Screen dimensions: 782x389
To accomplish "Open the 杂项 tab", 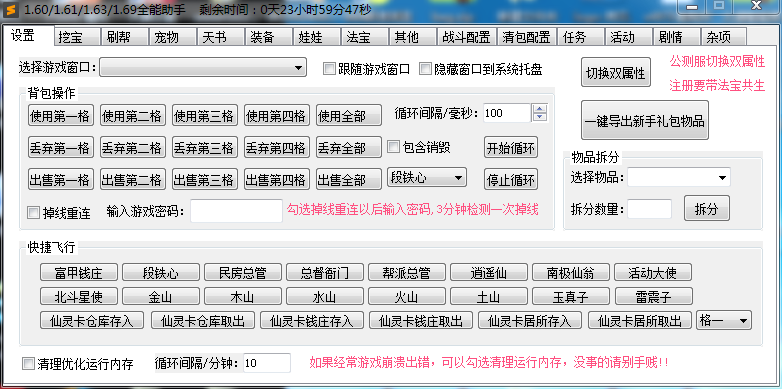I will pos(724,37).
